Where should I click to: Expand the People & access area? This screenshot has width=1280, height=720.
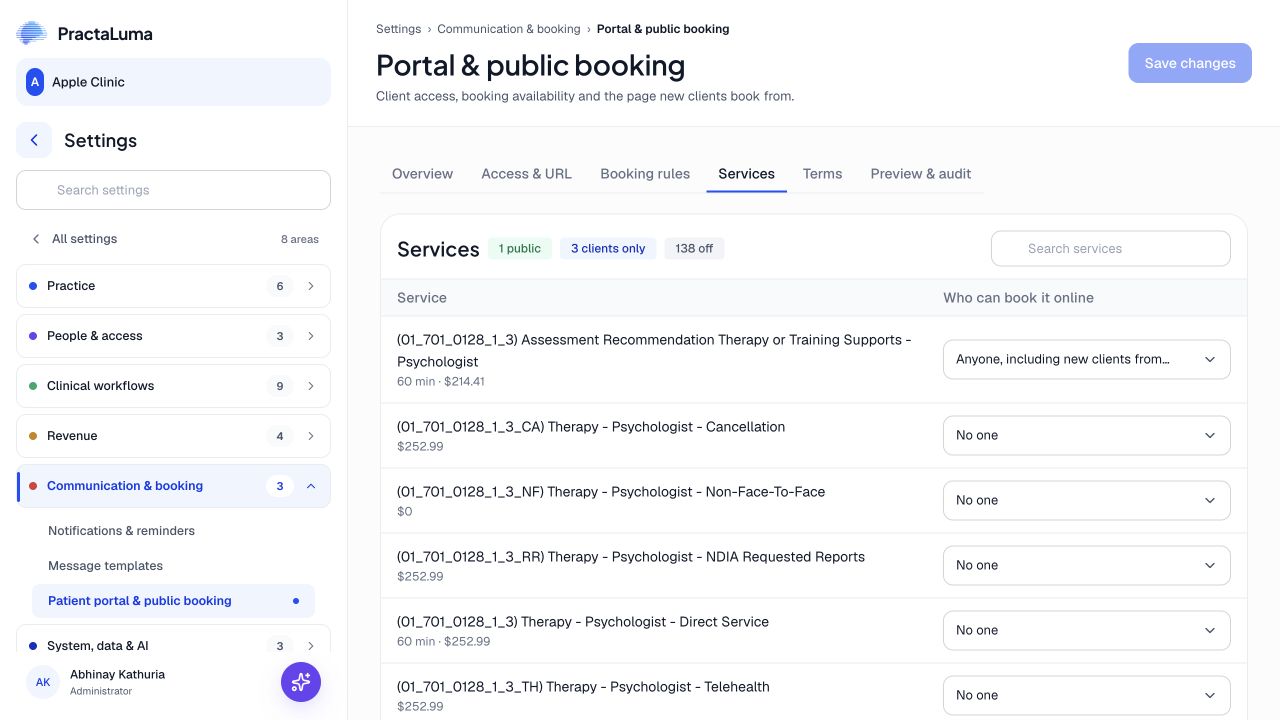click(x=173, y=336)
